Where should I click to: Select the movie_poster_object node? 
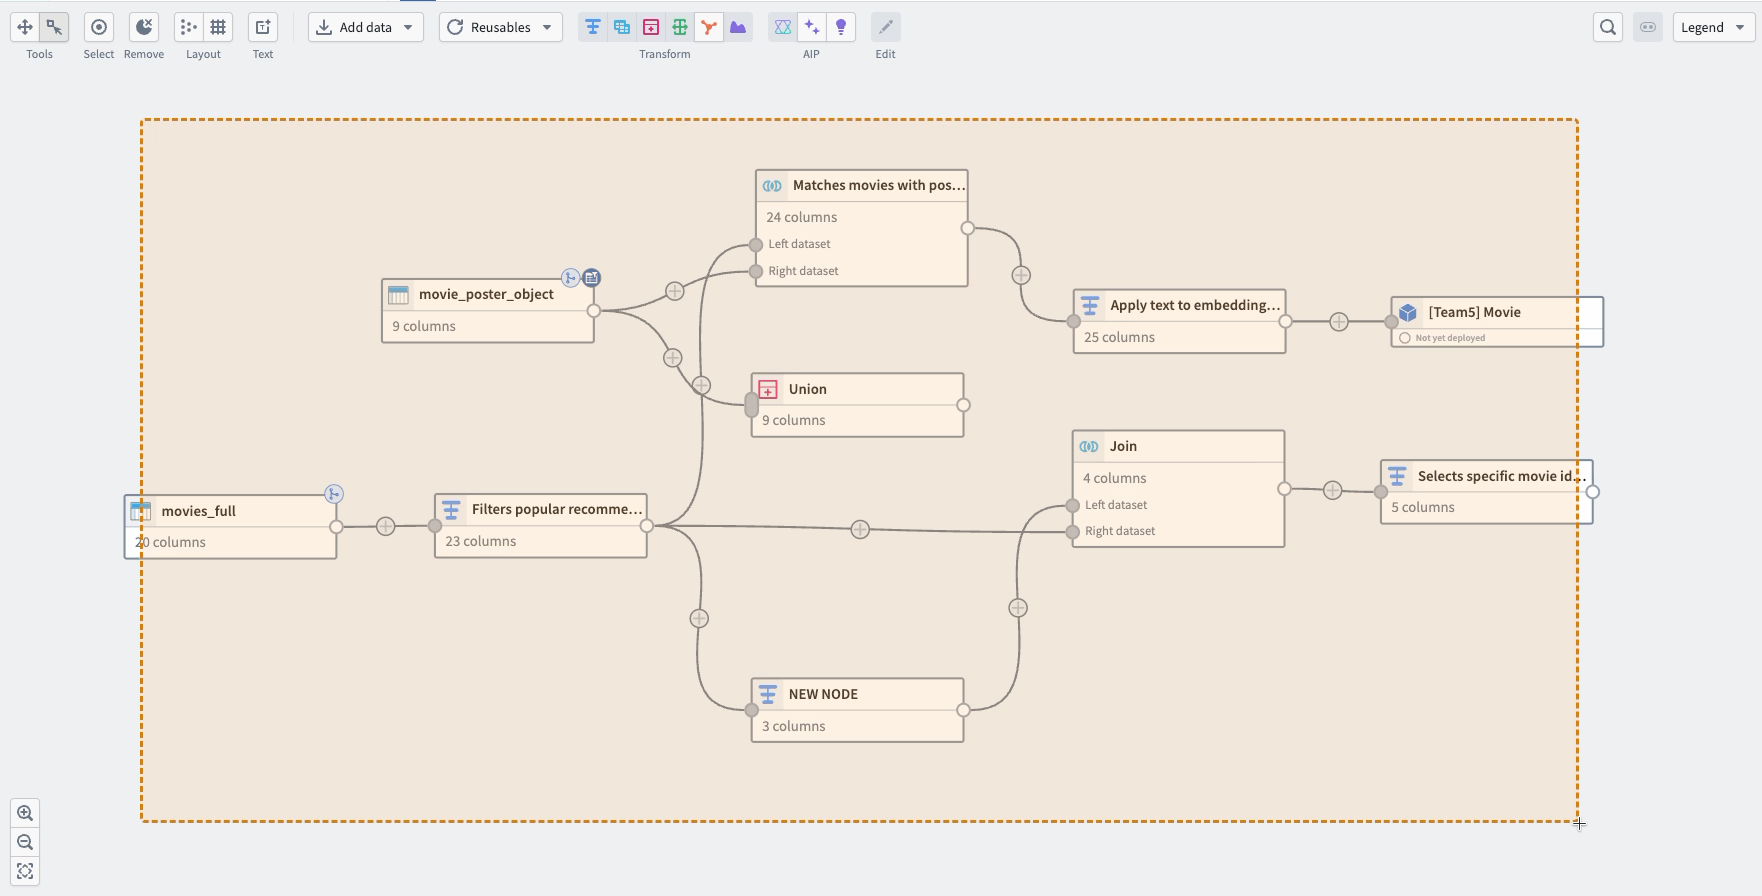tap(488, 311)
